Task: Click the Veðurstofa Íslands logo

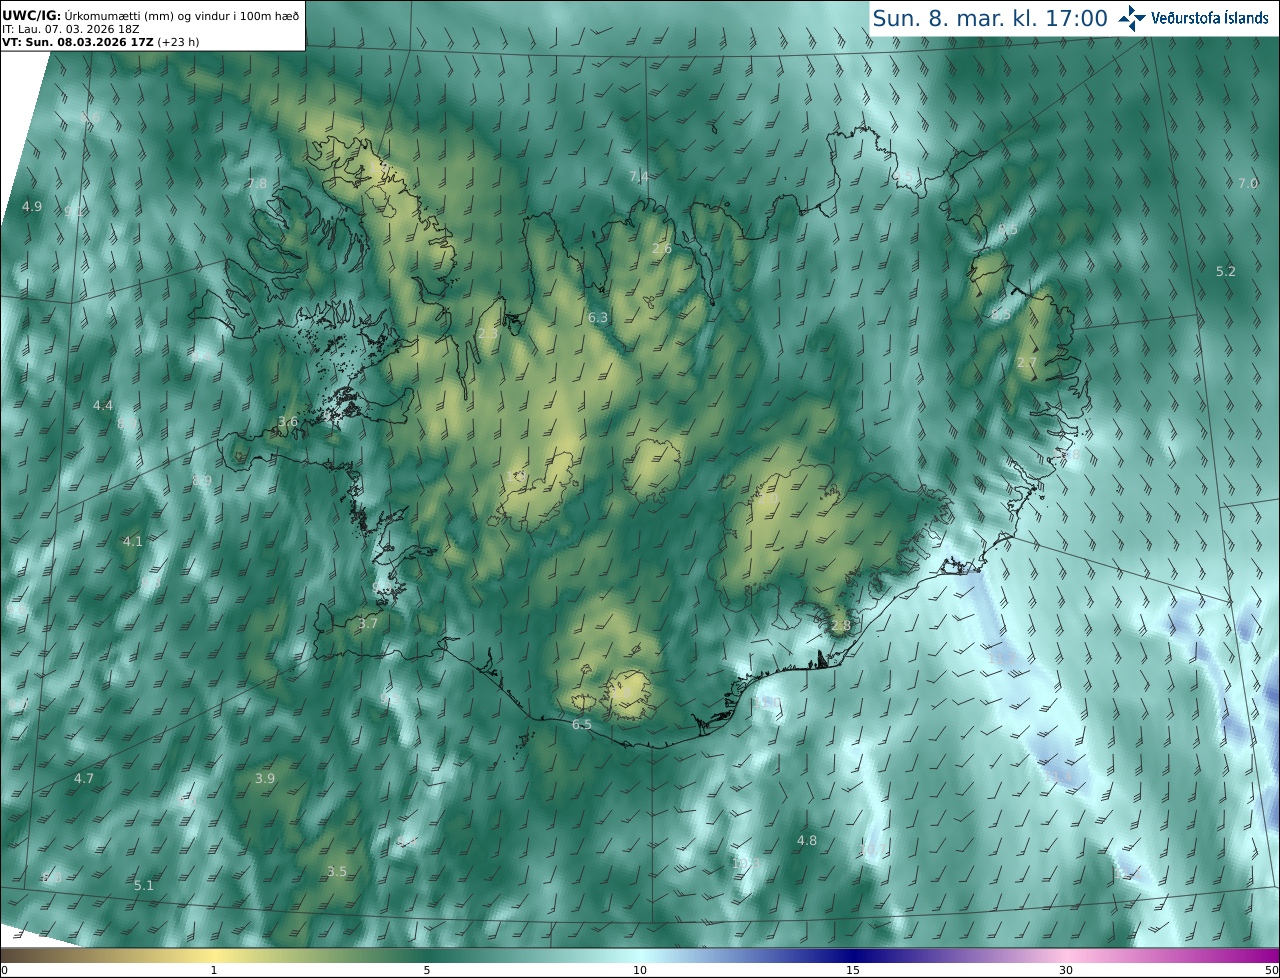Action: pos(1193,18)
